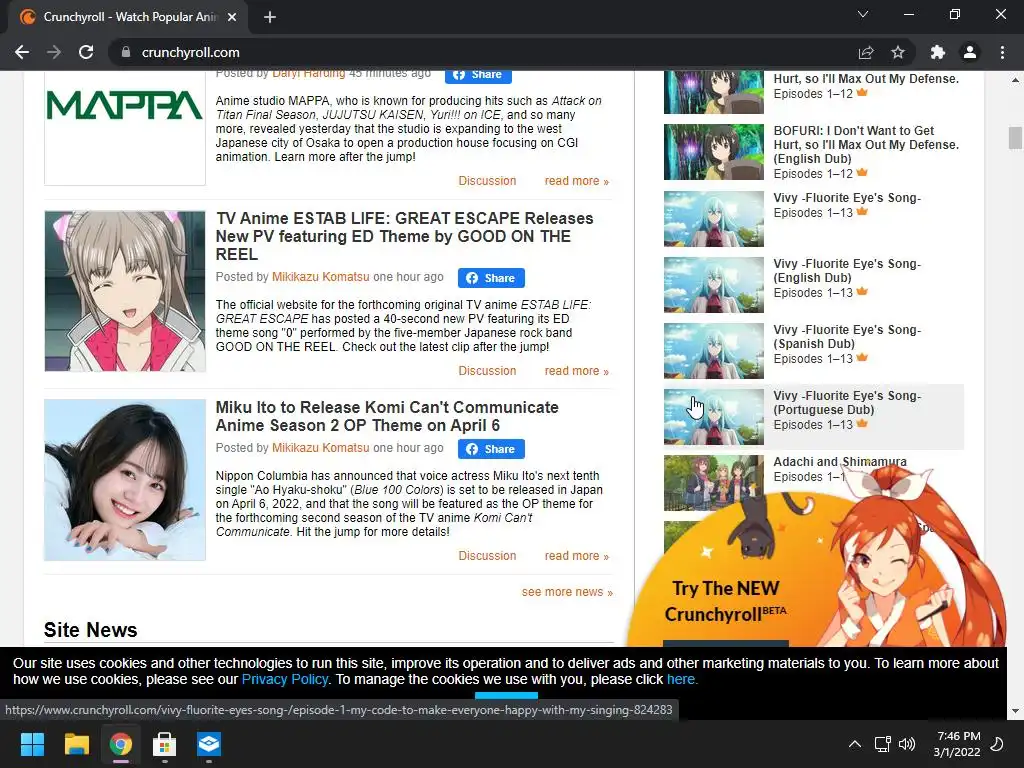This screenshot has height=768, width=1024.
Task: Open the network status tray icon
Action: pos(882,744)
